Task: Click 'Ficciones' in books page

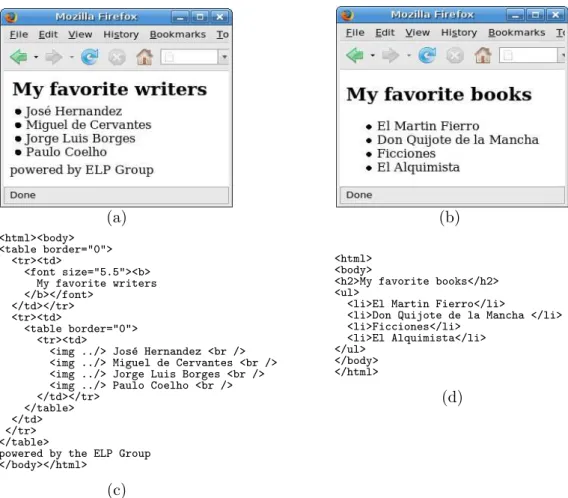Action: [x=406, y=154]
